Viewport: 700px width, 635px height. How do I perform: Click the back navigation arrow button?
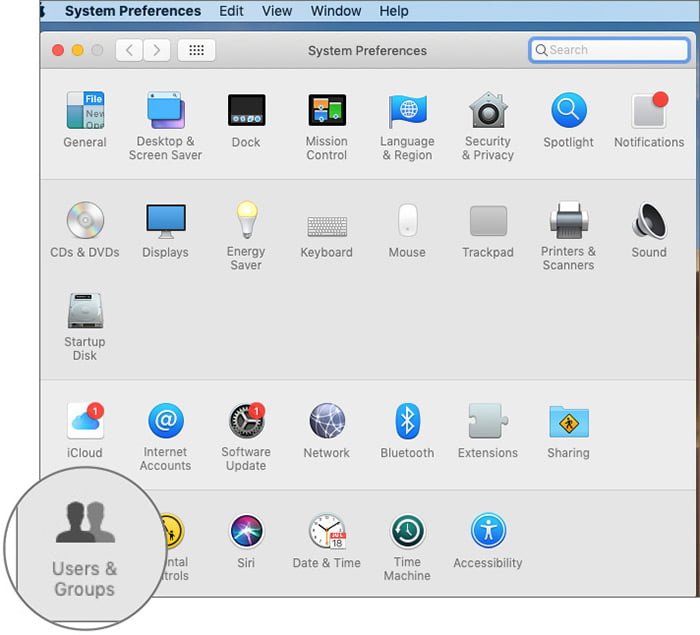click(x=129, y=50)
